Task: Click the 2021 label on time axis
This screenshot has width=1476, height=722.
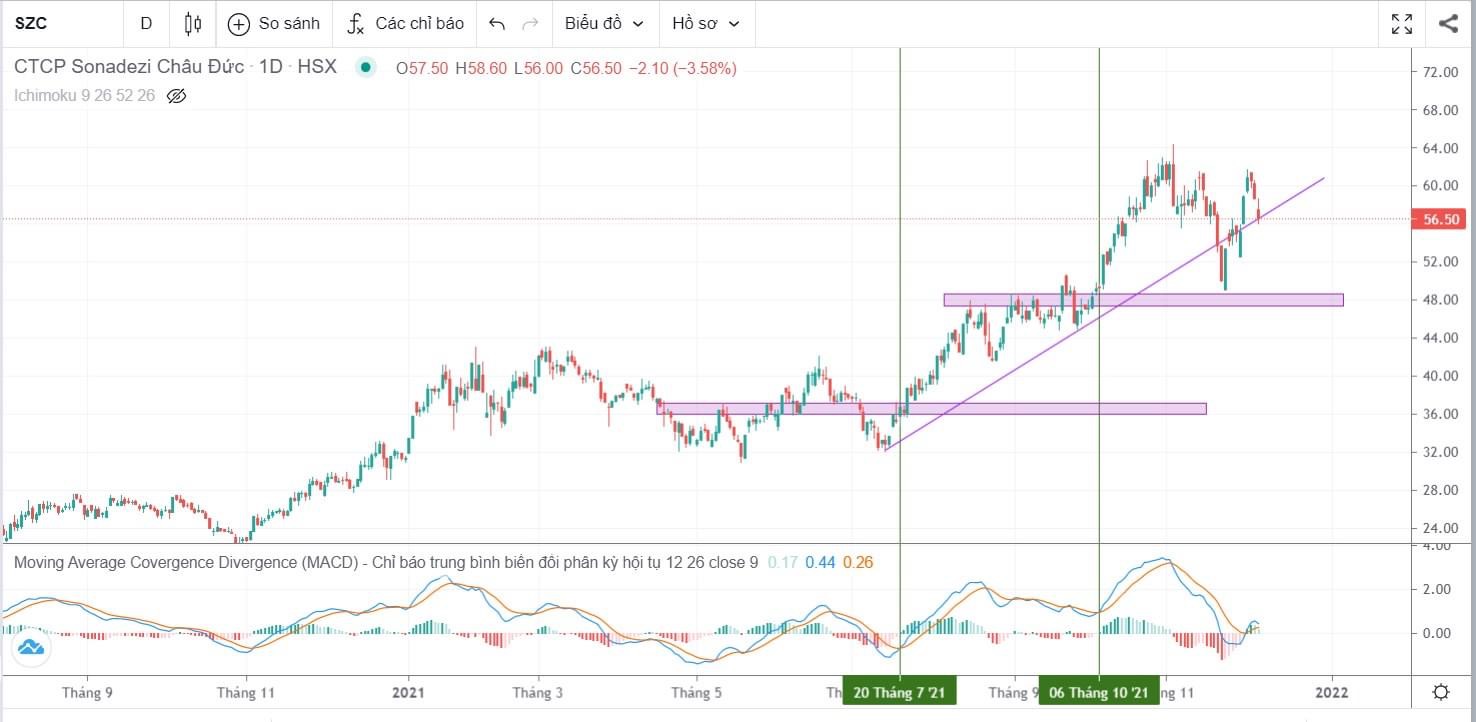Action: [x=408, y=692]
